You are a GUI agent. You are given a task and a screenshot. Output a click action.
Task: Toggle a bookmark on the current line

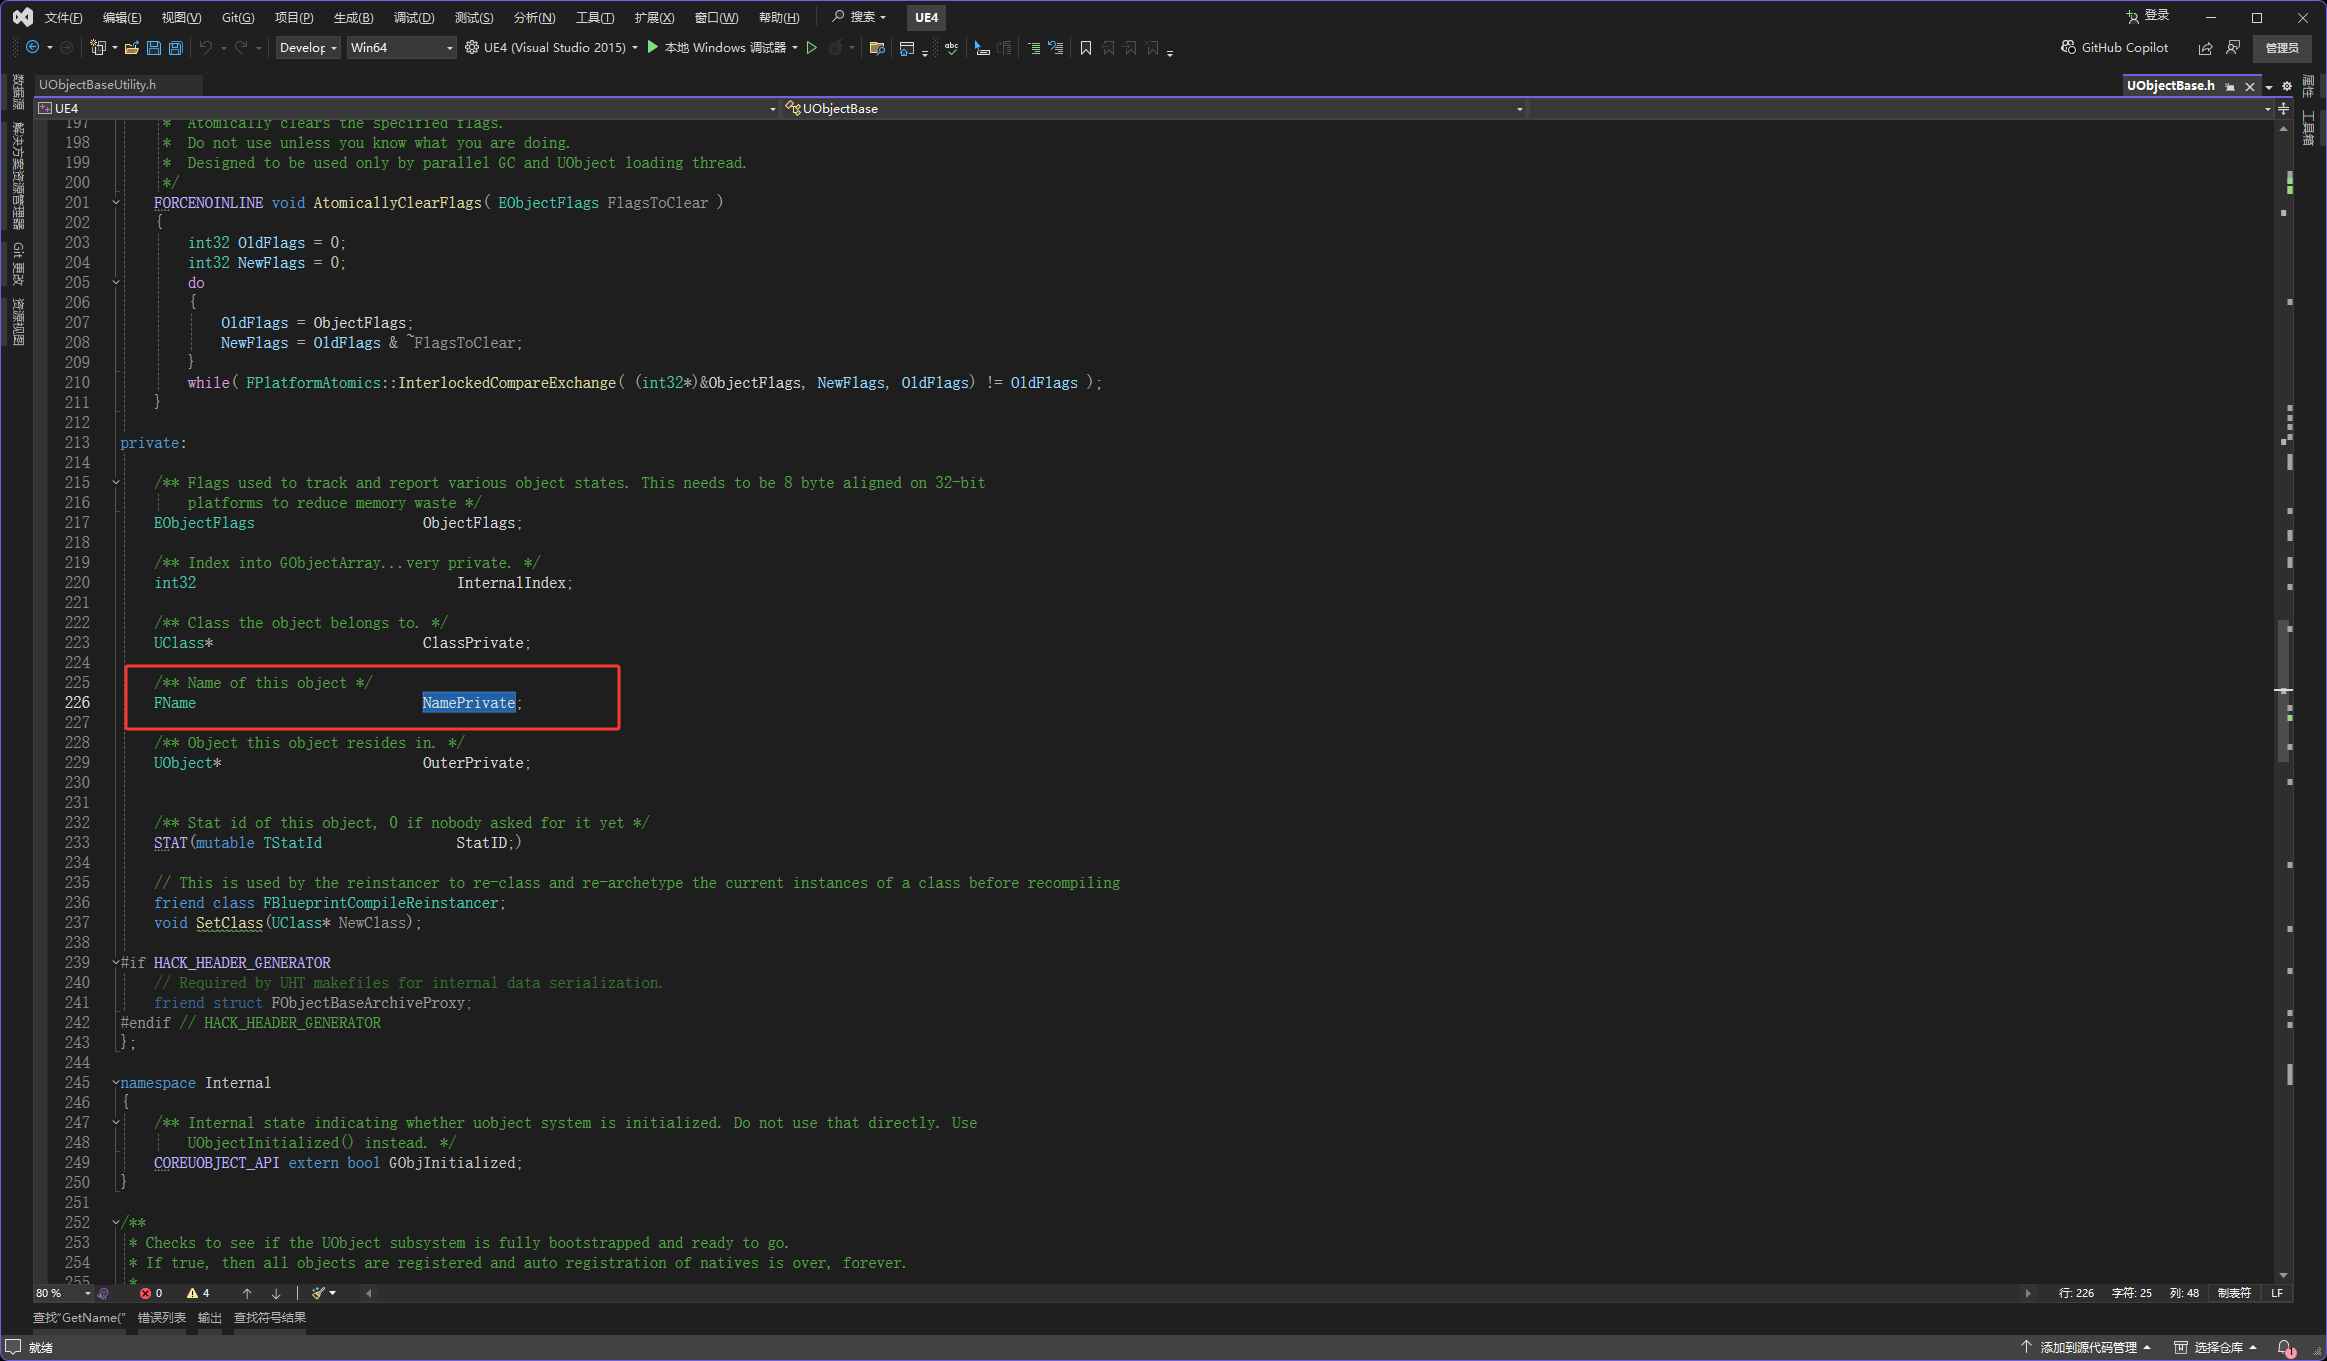(x=1085, y=48)
